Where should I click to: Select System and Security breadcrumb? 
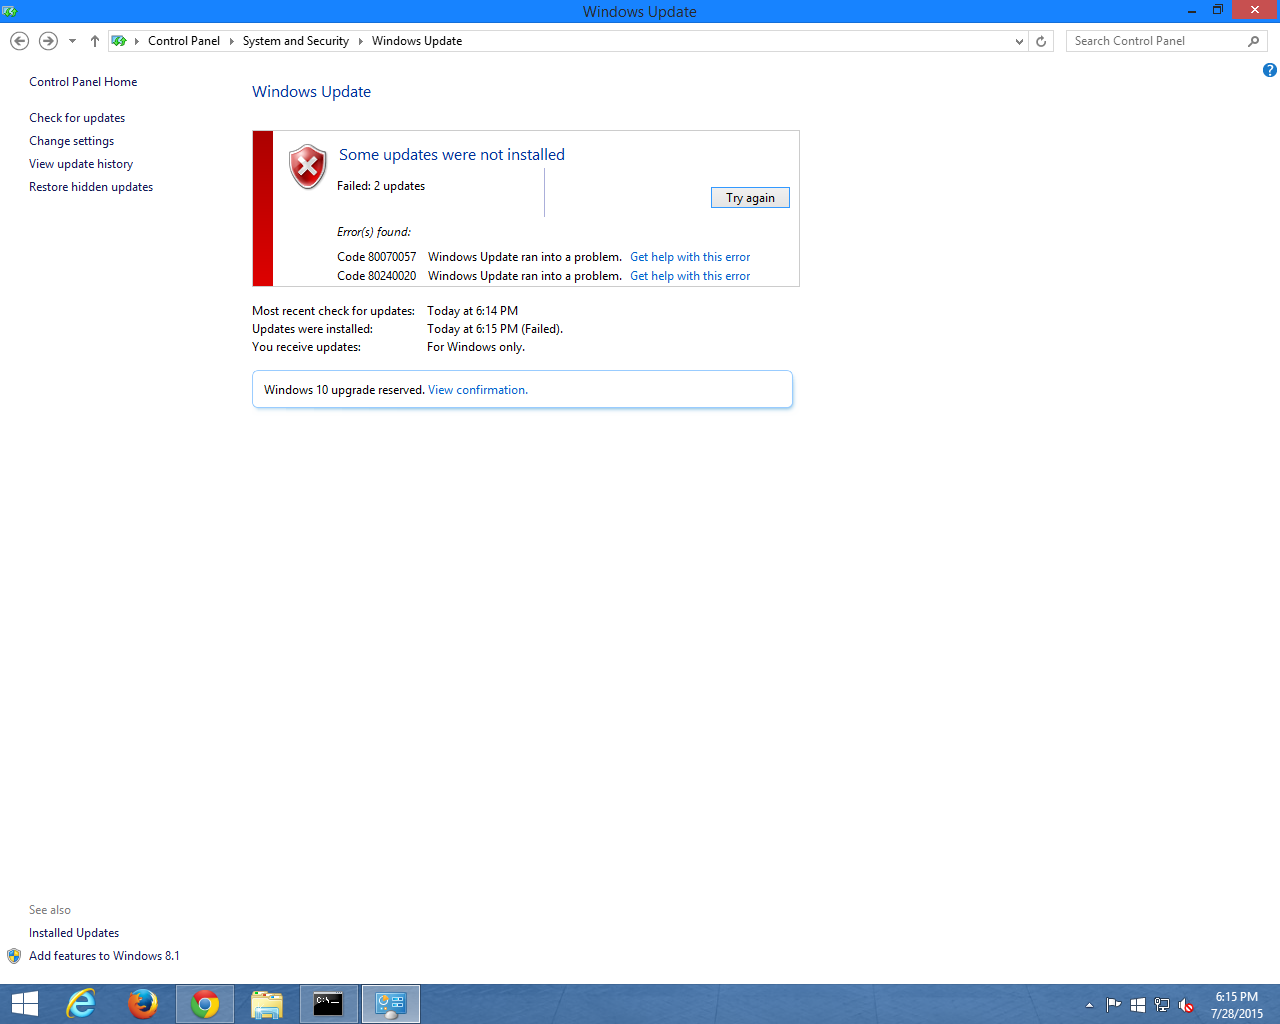296,41
